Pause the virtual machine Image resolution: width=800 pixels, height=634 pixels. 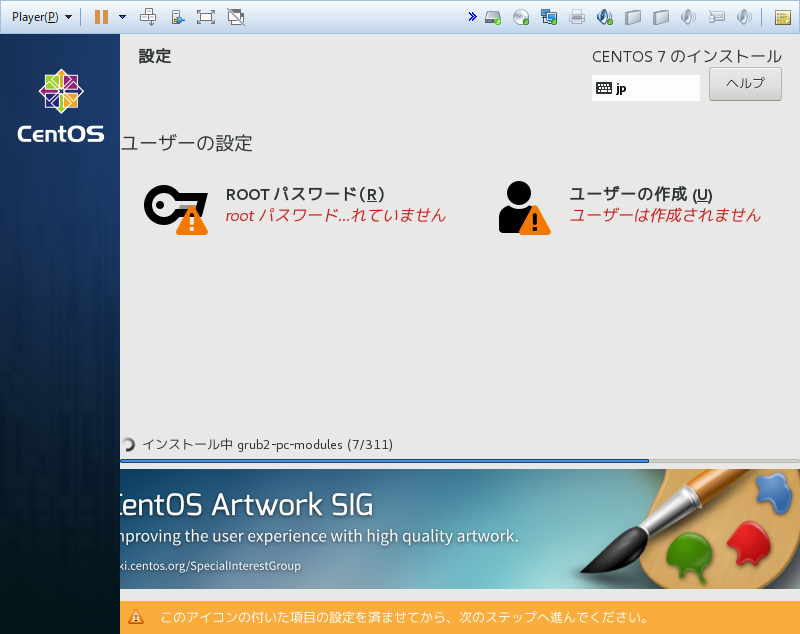[102, 17]
